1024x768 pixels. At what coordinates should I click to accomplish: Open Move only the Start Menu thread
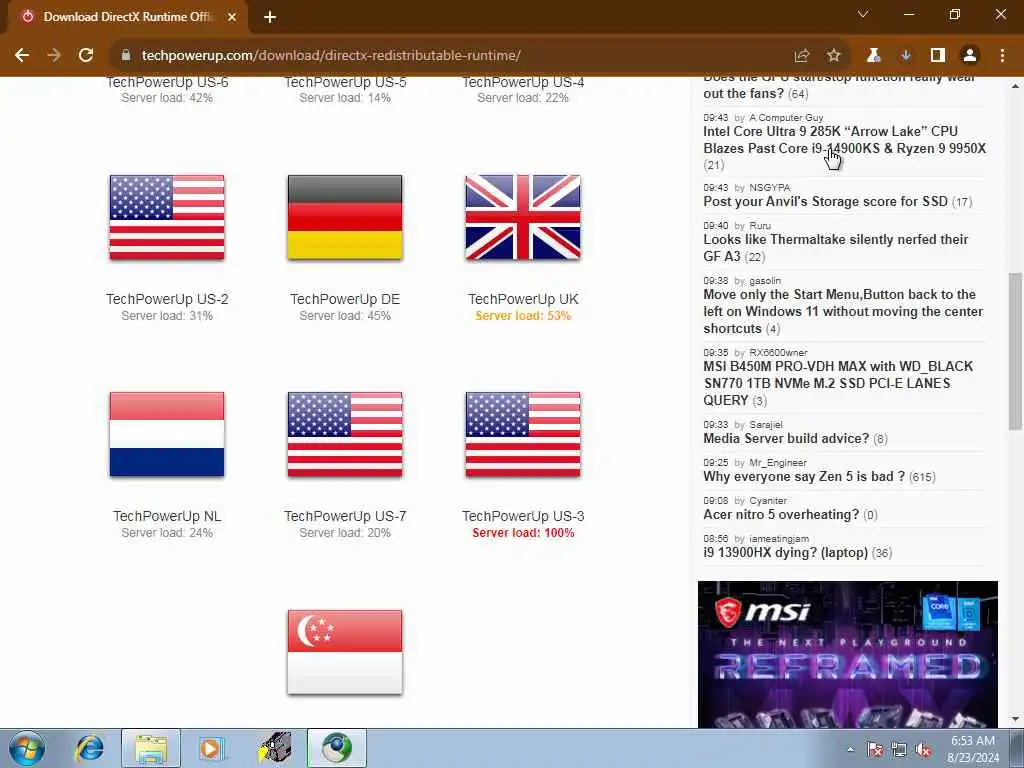coord(843,312)
